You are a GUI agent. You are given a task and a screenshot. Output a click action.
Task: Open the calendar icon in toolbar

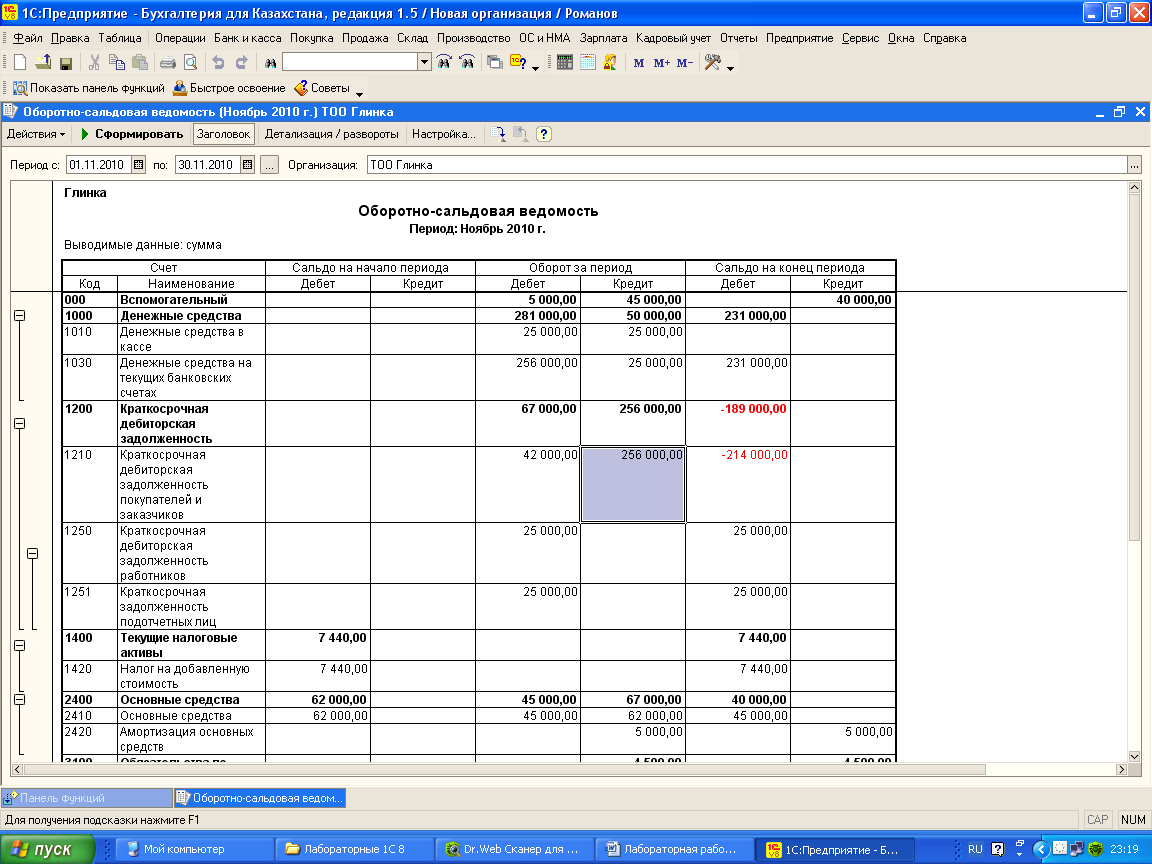(x=587, y=63)
